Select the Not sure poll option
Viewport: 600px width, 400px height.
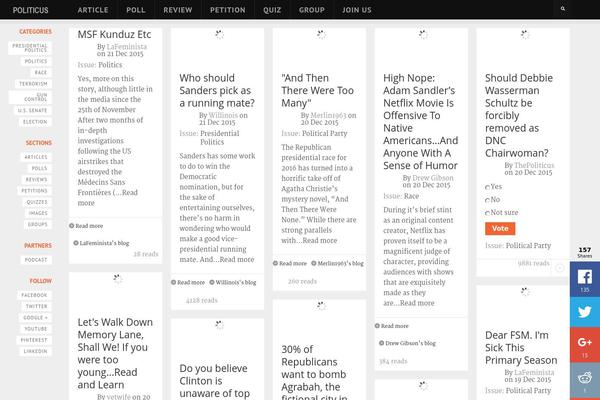coord(487,213)
